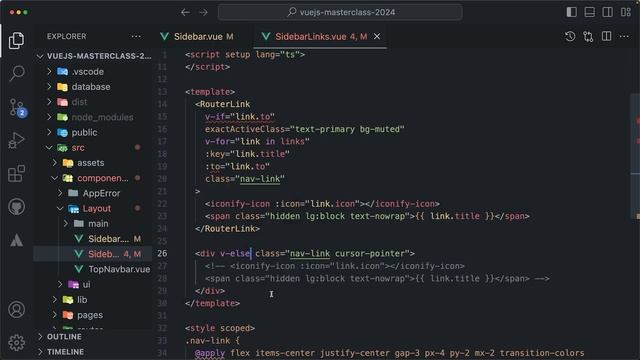Click '<style scoped>' tag text
The height and width of the screenshot is (360, 640).
pyautogui.click(x=220, y=328)
